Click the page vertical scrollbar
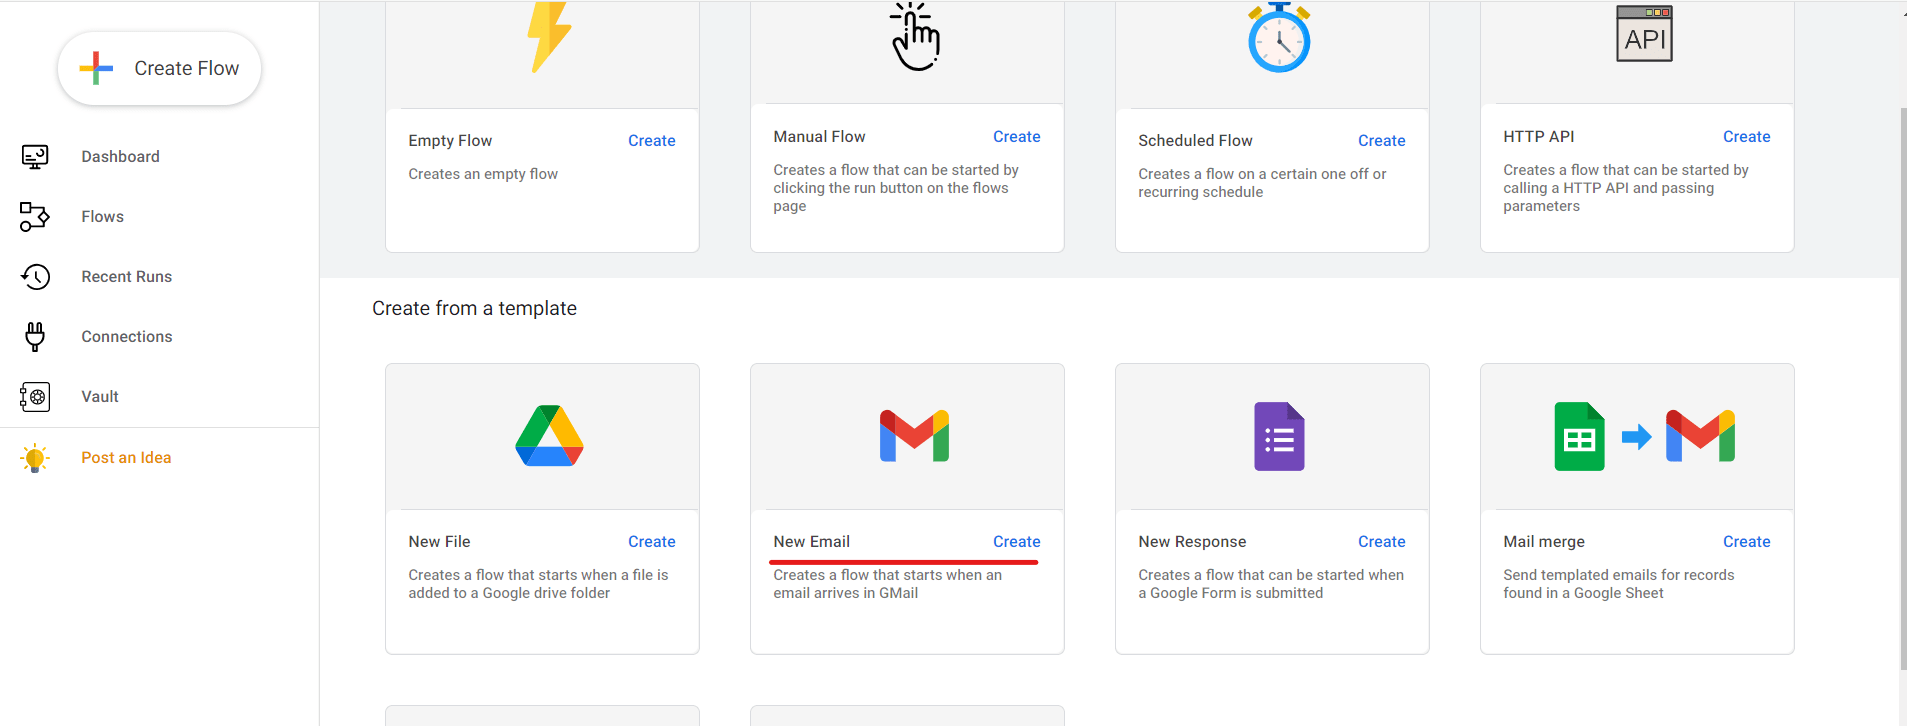 (1902, 388)
